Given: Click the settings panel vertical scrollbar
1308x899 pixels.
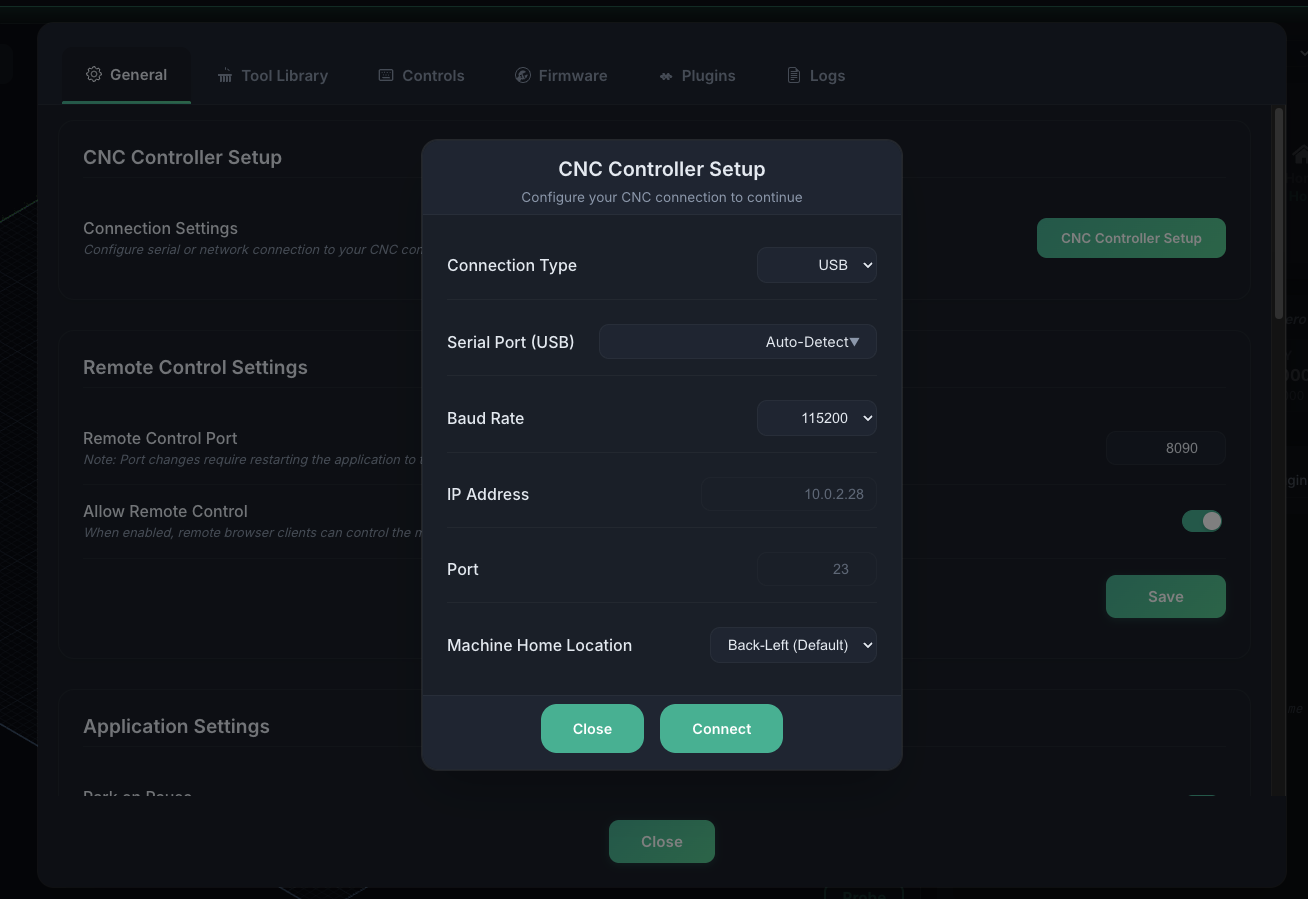Looking at the screenshot, I should [1278, 214].
